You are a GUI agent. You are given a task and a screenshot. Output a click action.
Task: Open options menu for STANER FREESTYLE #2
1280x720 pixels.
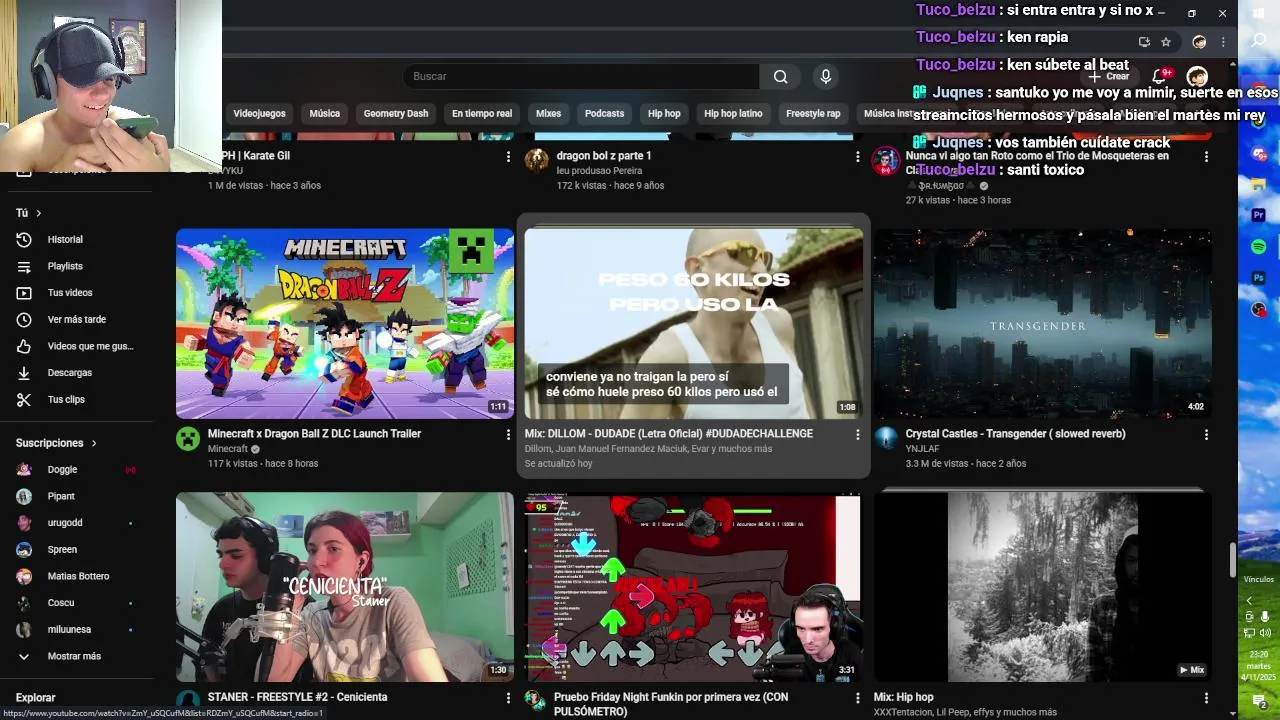508,698
